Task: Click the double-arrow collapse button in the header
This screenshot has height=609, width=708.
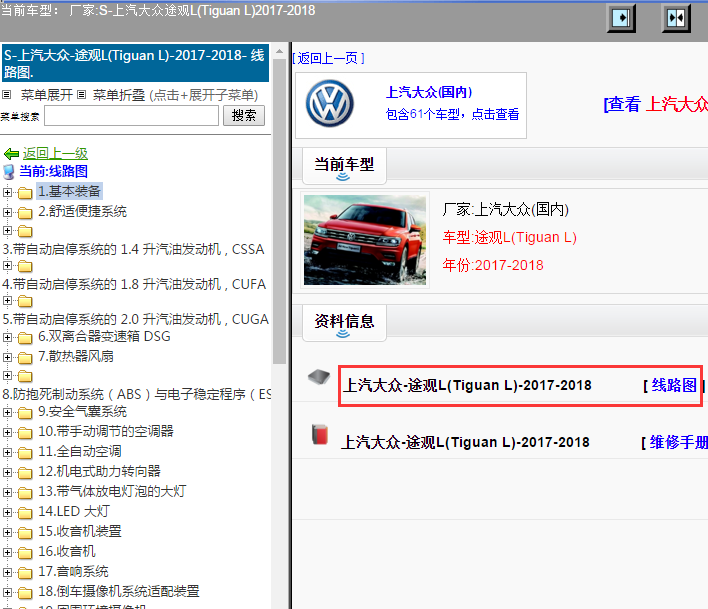Action: [676, 18]
